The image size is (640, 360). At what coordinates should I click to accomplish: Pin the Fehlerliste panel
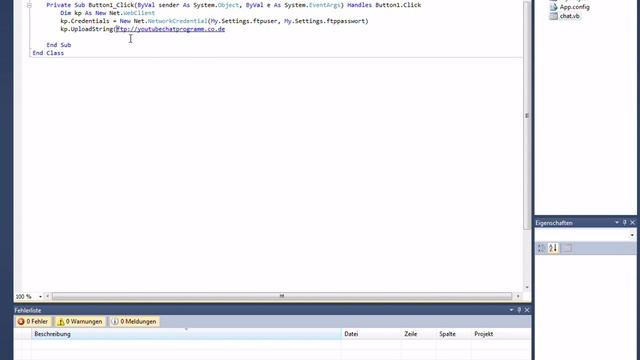[x=519, y=310]
